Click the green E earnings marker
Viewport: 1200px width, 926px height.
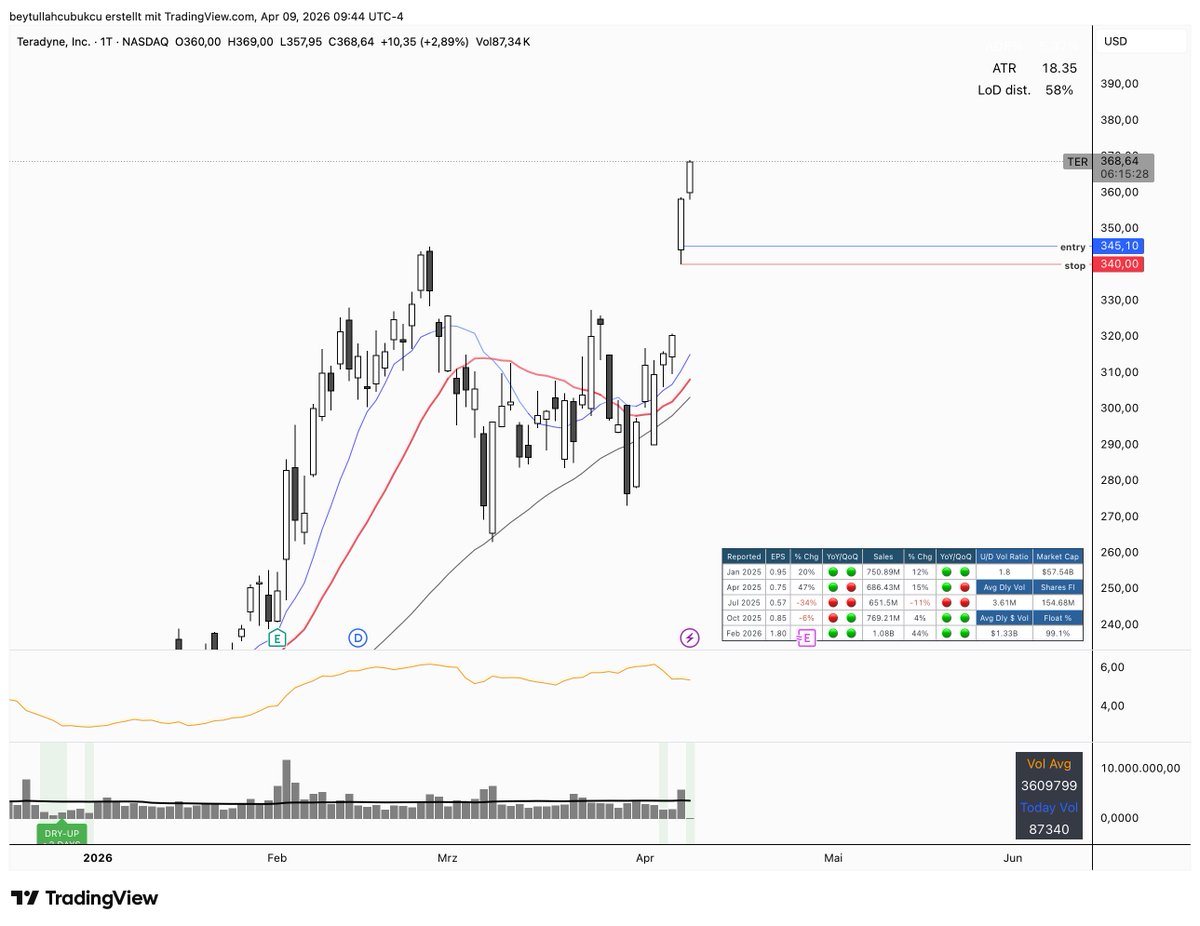click(277, 638)
